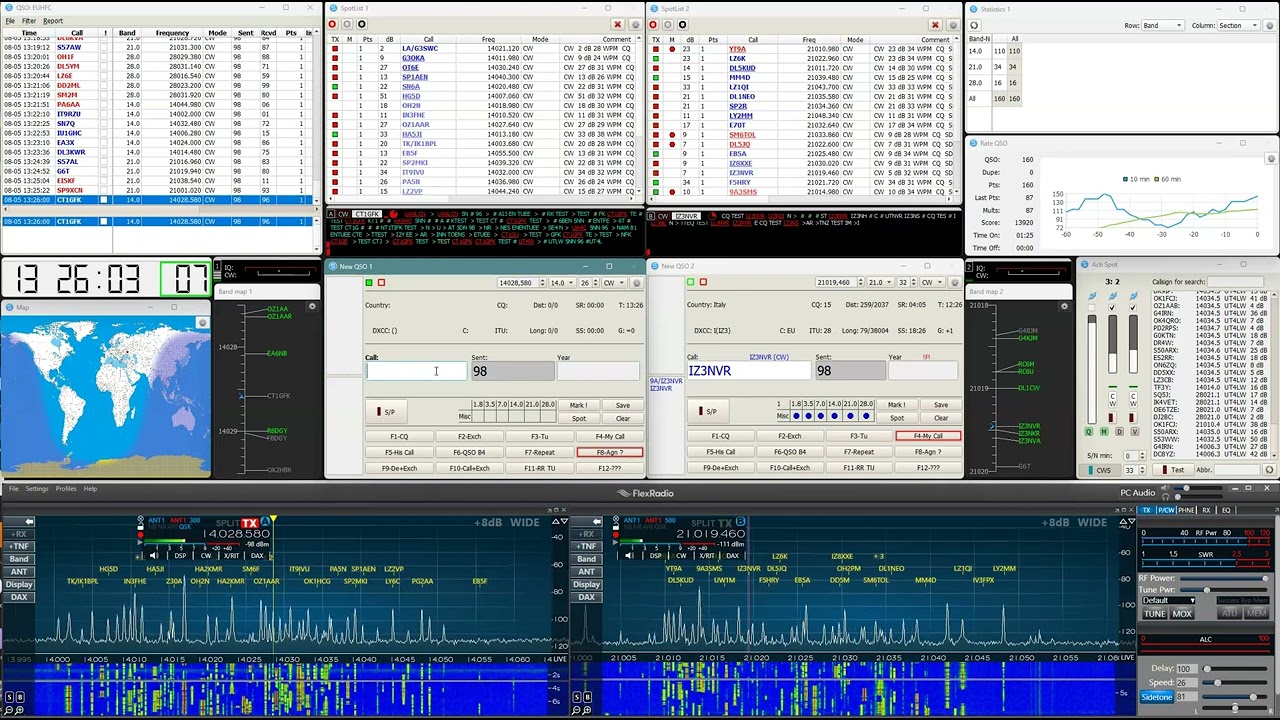Switch to the P/CW tab in FlexRadio
This screenshot has height=720, width=1280.
click(x=1165, y=510)
